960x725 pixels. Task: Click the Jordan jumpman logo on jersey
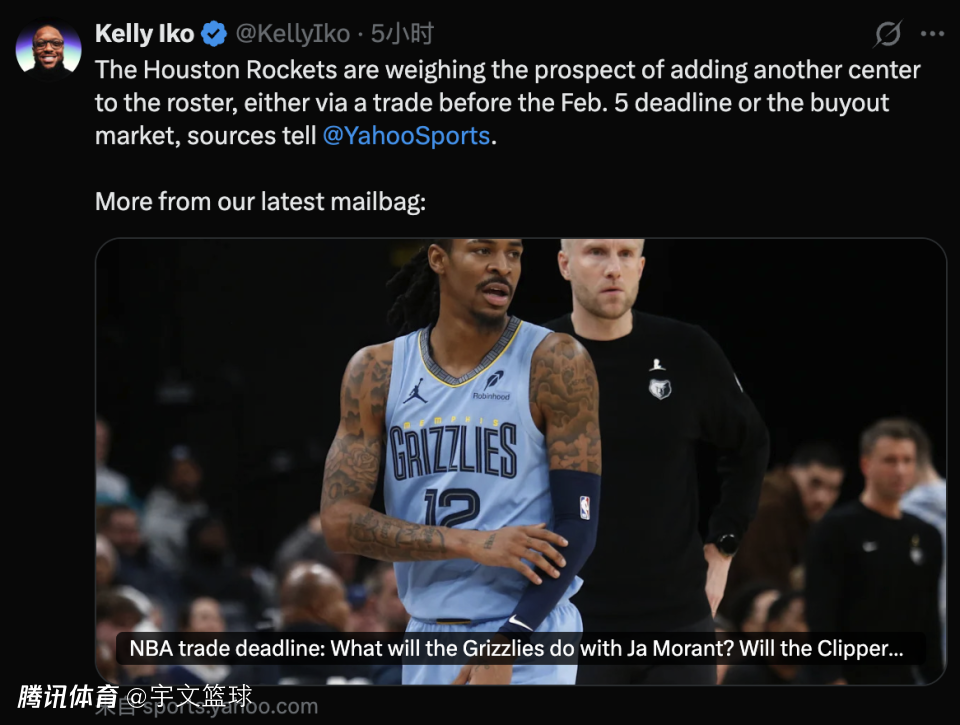(x=415, y=391)
